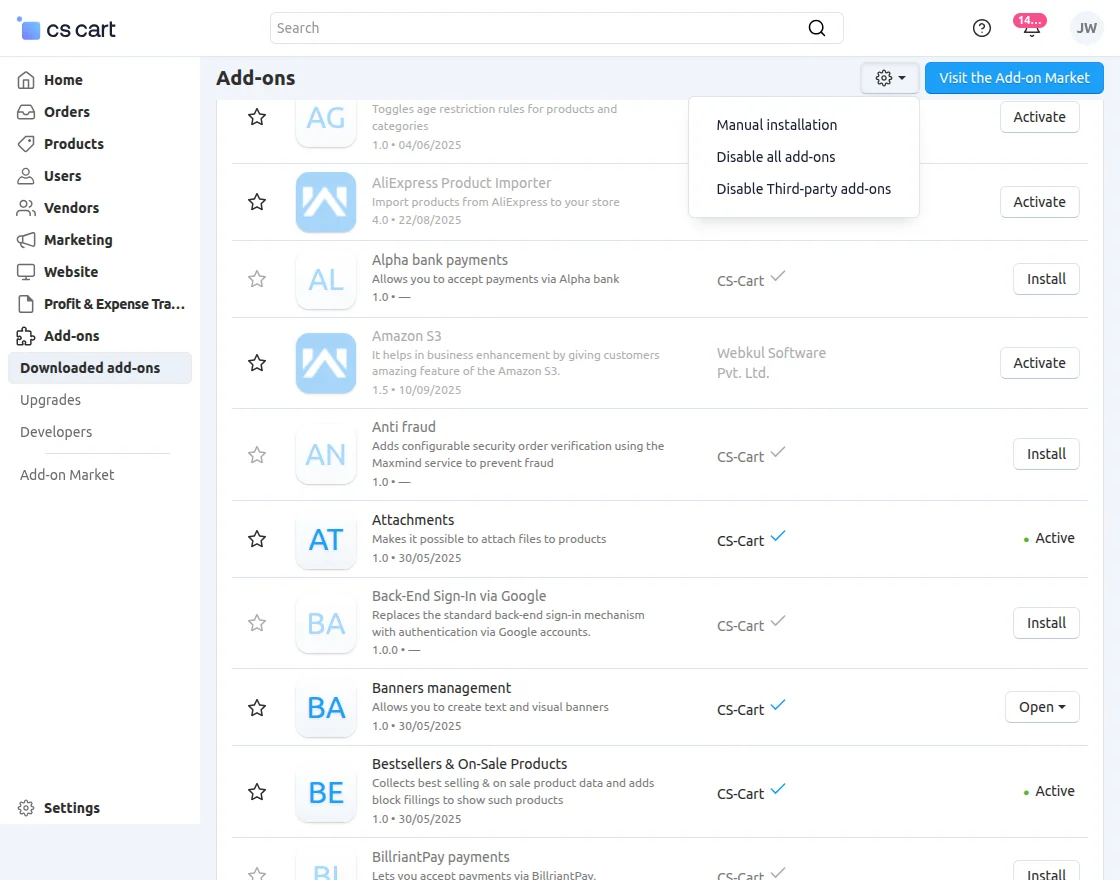Open the Attachments add-on icon

click(326, 540)
